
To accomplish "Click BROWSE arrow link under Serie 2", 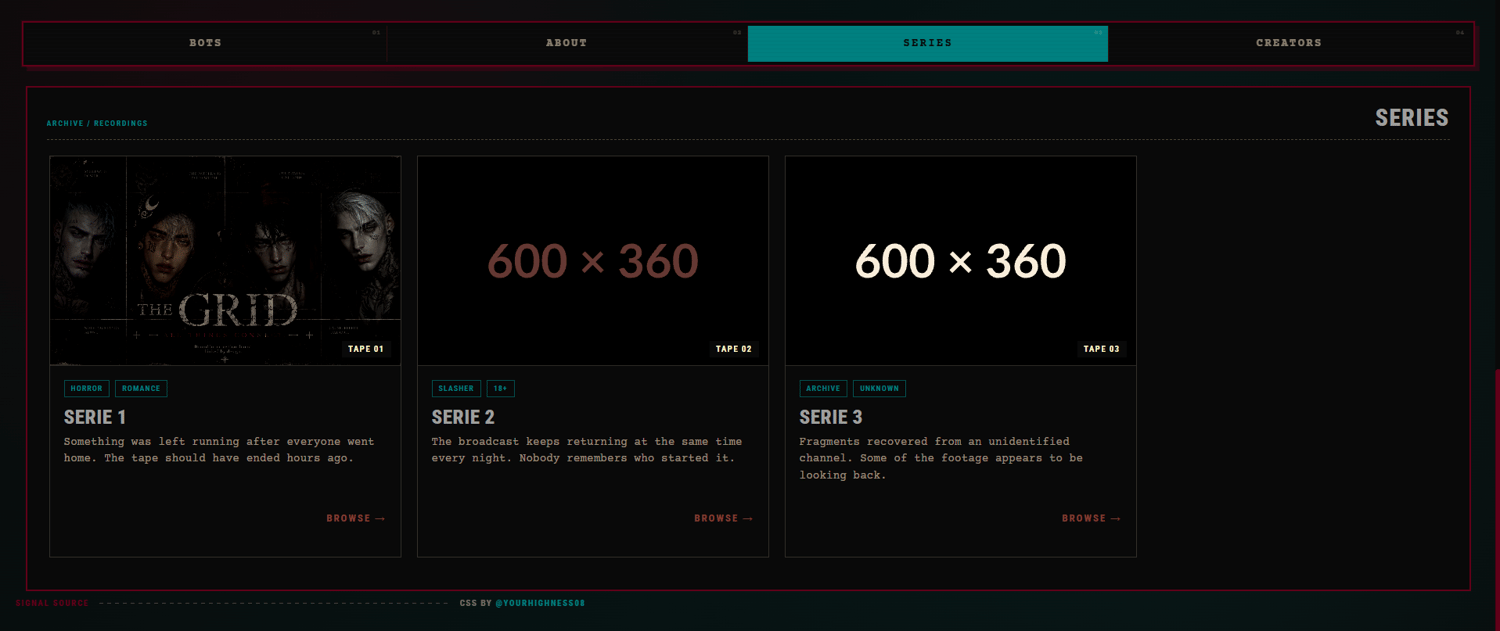I will point(724,518).
